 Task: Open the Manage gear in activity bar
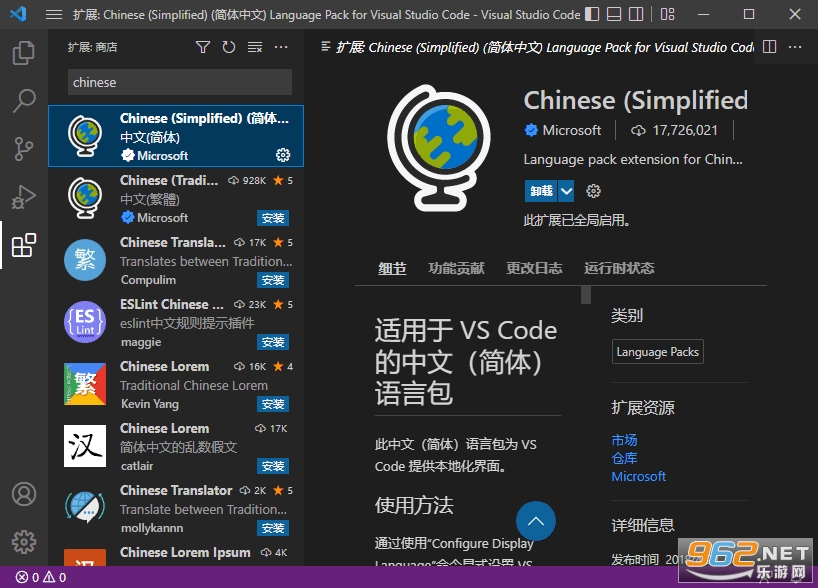click(24, 542)
